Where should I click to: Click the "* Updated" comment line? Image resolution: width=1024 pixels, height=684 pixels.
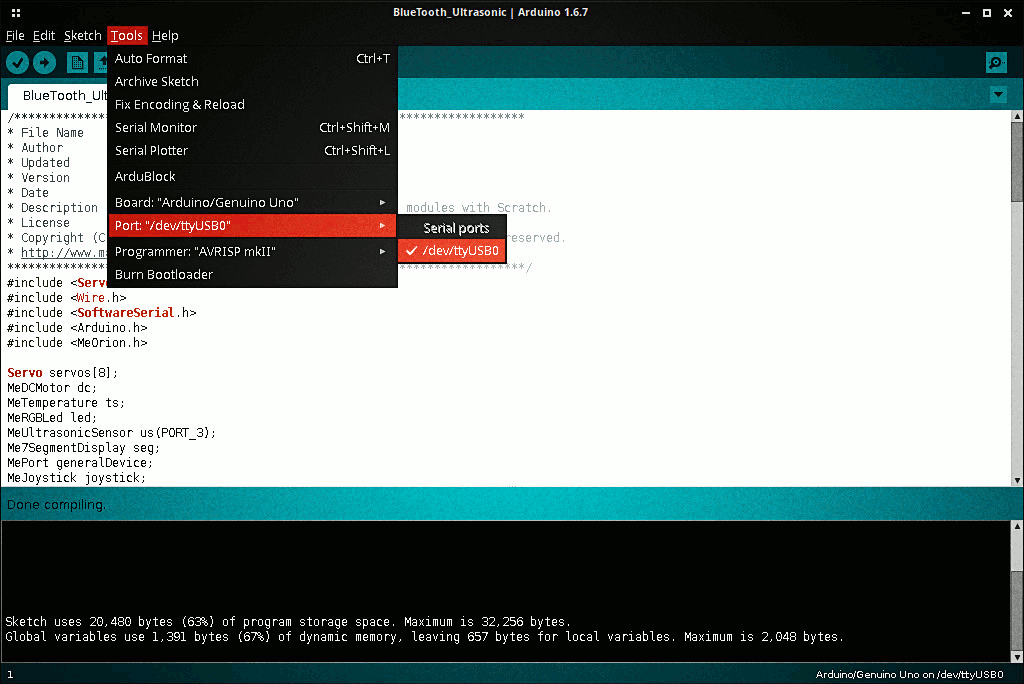39,163
